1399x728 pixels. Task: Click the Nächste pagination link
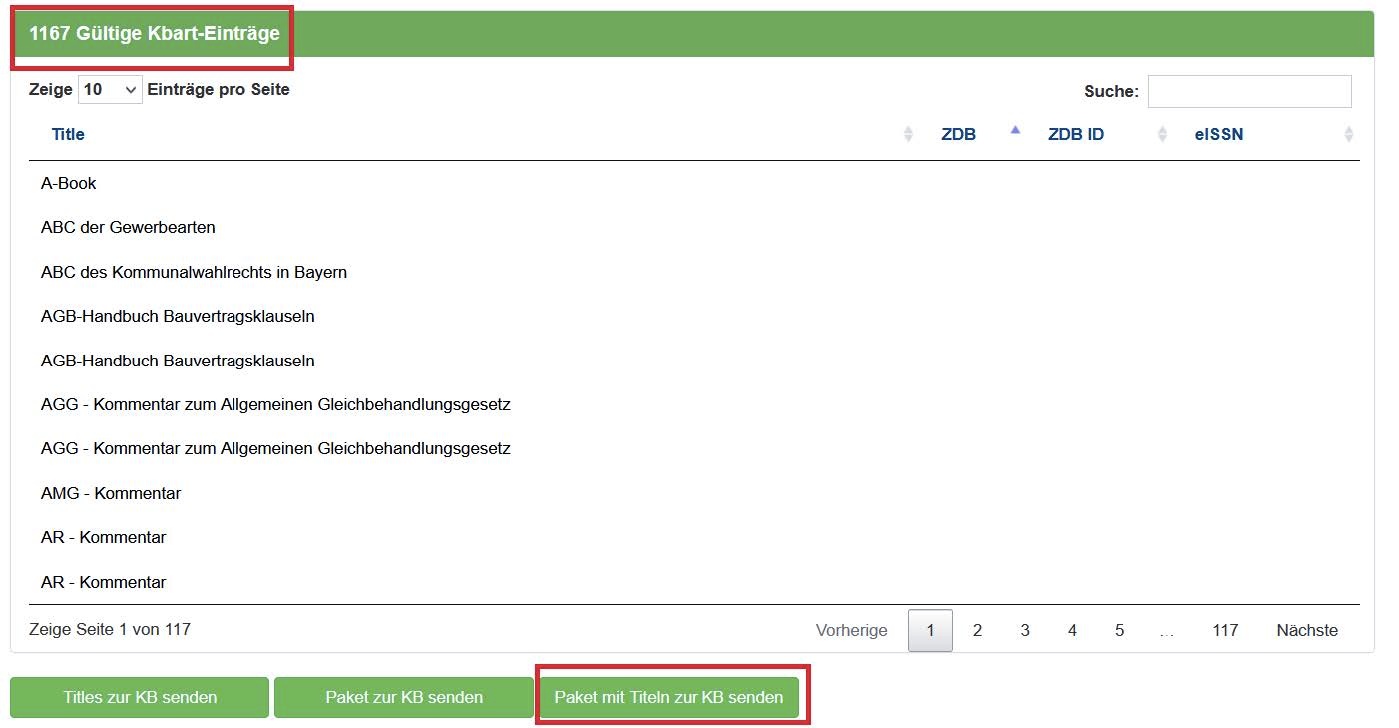coord(1307,630)
